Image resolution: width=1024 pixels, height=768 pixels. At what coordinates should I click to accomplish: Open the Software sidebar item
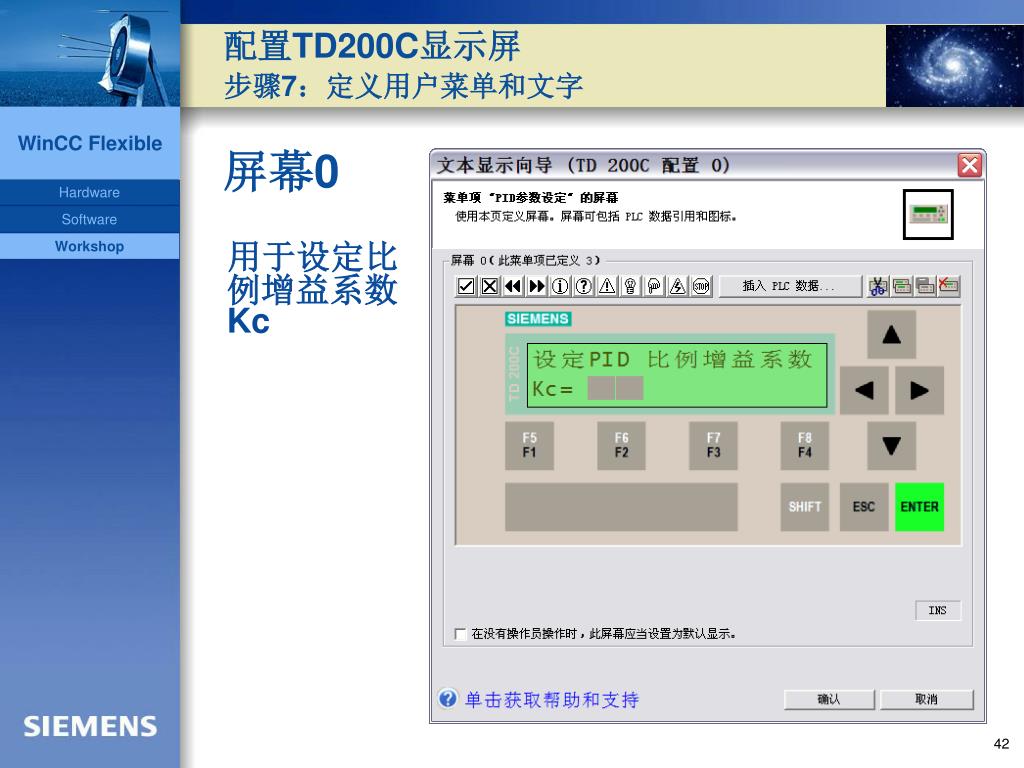tap(89, 219)
